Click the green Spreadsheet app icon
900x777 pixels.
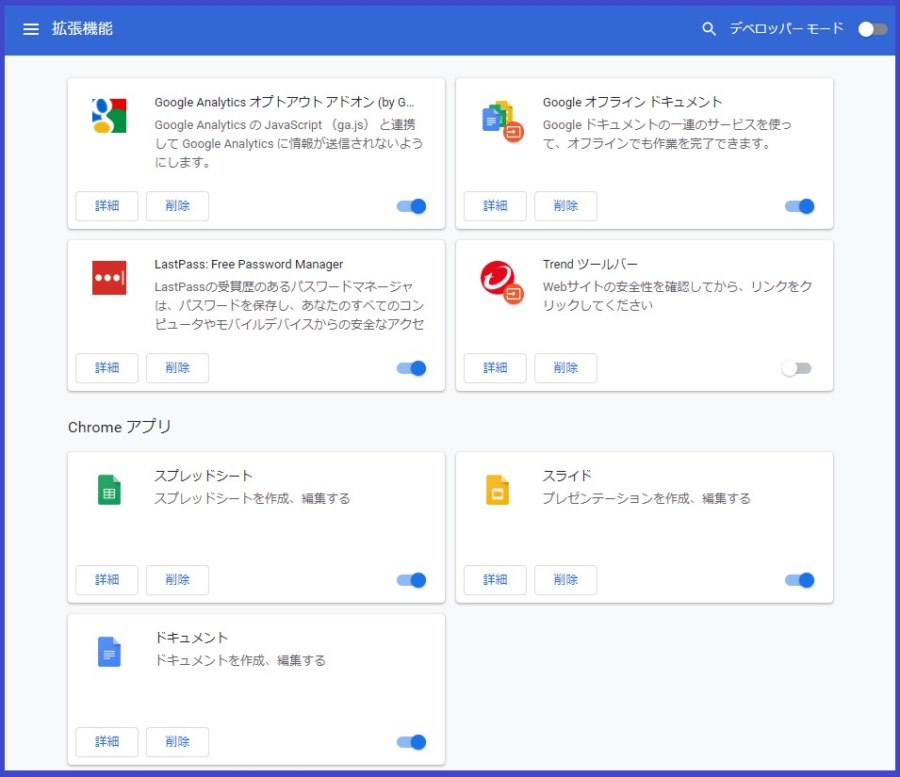[x=109, y=489]
